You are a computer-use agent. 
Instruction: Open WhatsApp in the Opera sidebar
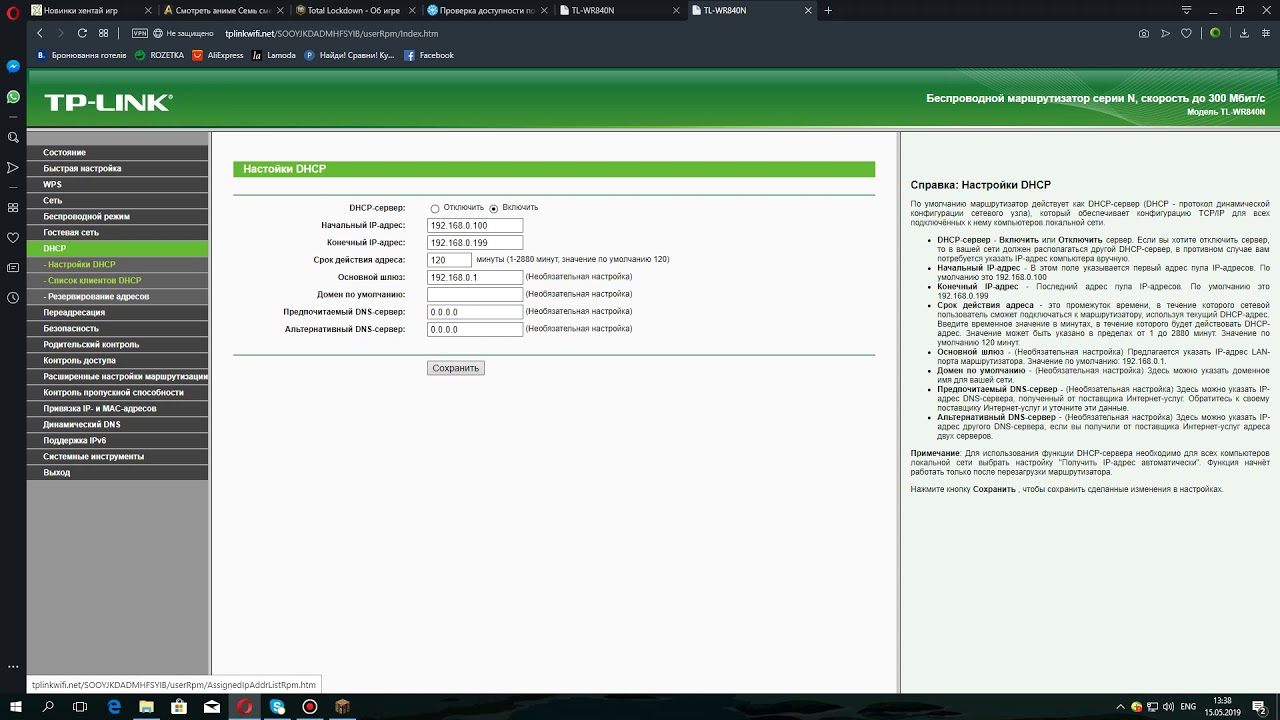(13, 97)
